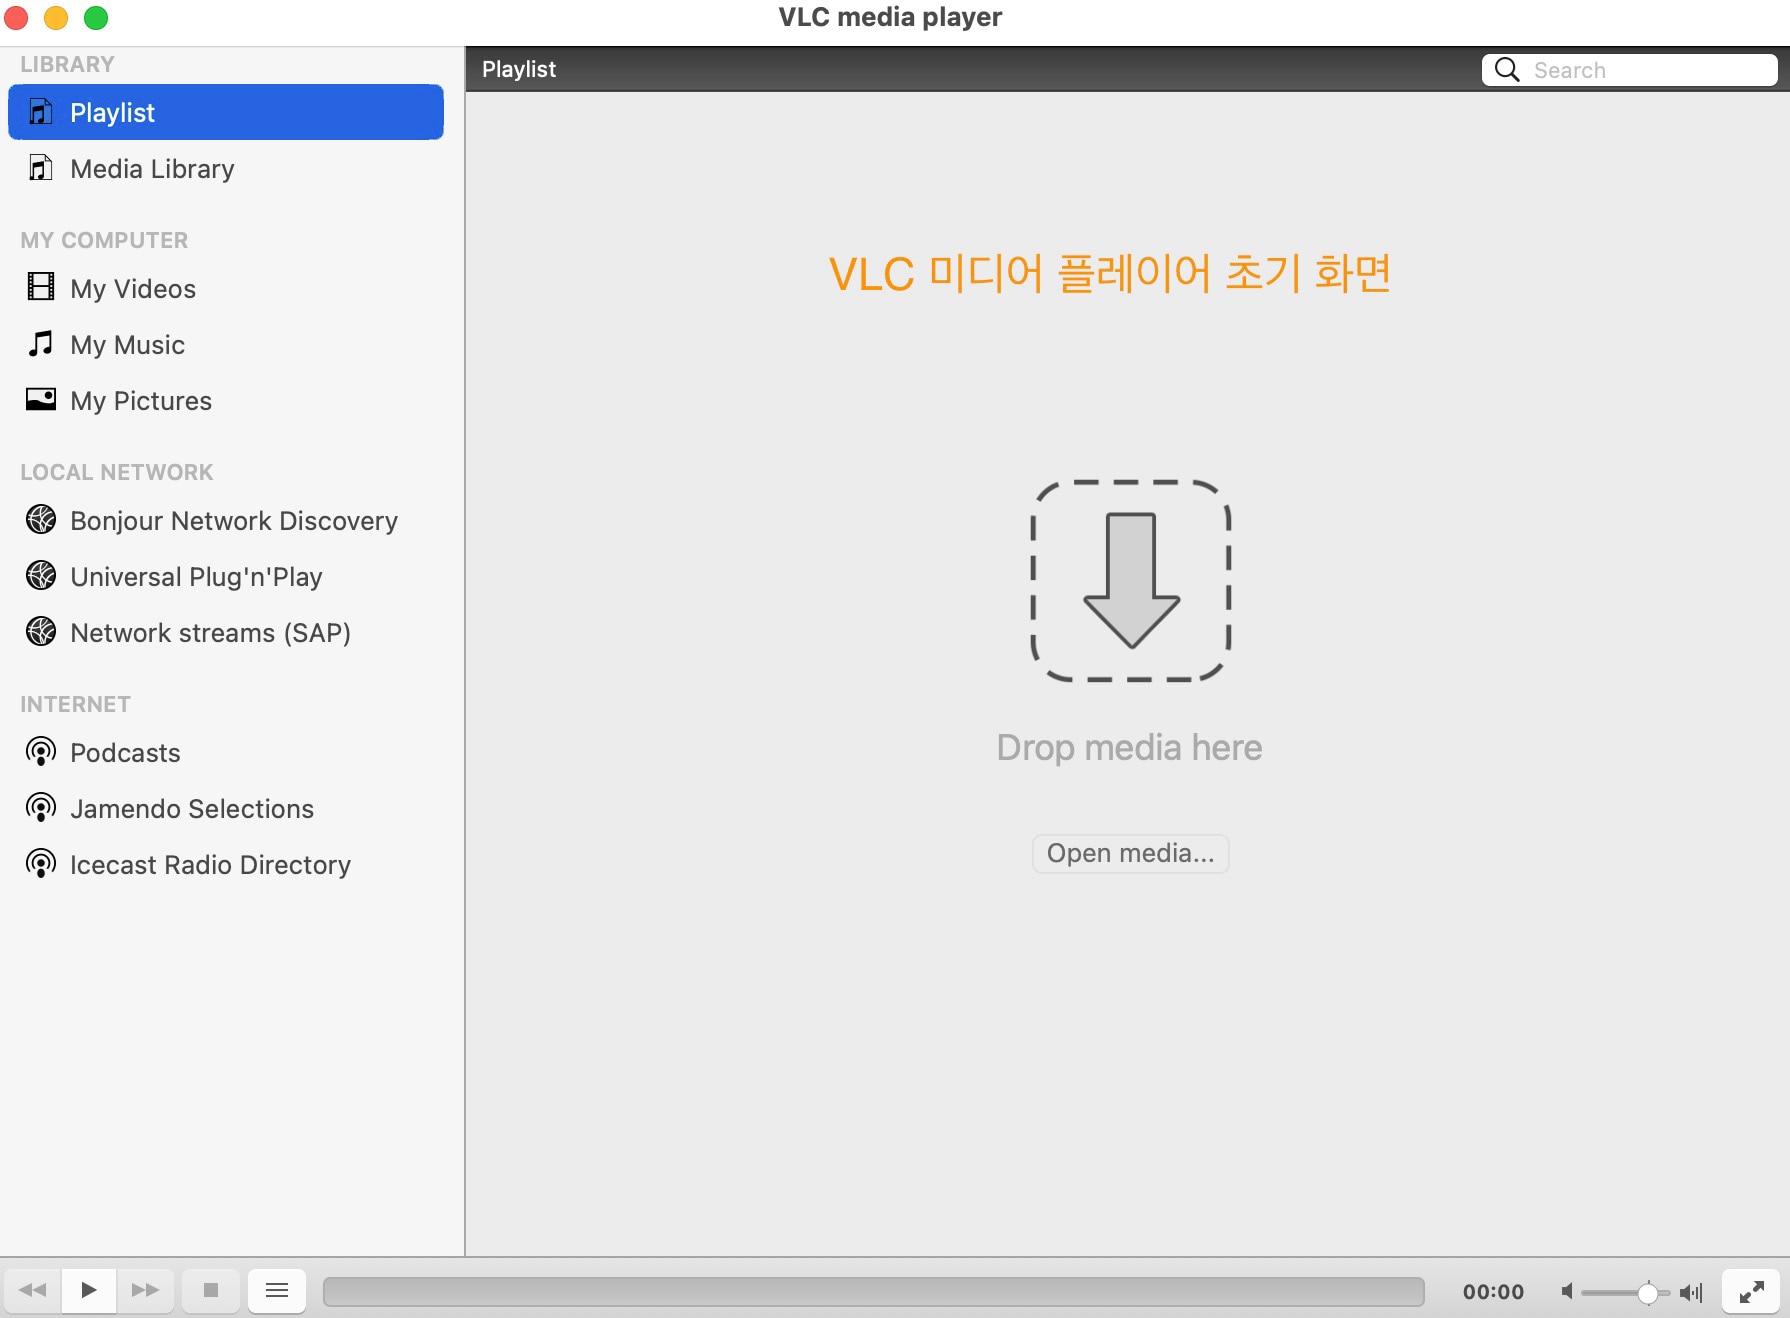Toggle fullscreen with the arrows button

pyautogui.click(x=1751, y=1291)
